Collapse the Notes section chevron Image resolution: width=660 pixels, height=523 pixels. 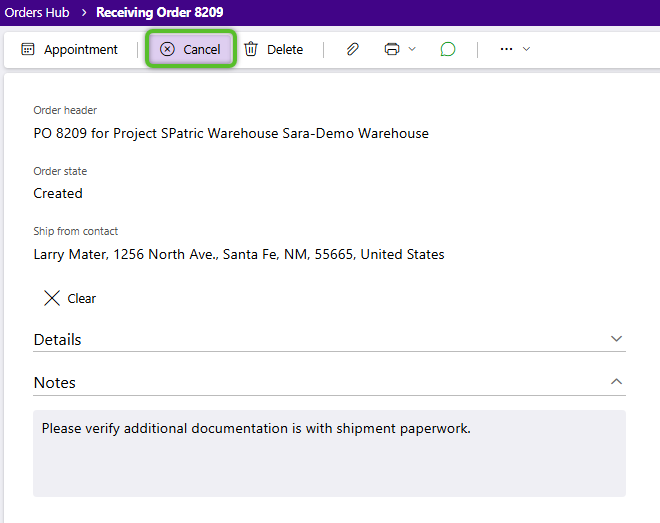click(616, 382)
